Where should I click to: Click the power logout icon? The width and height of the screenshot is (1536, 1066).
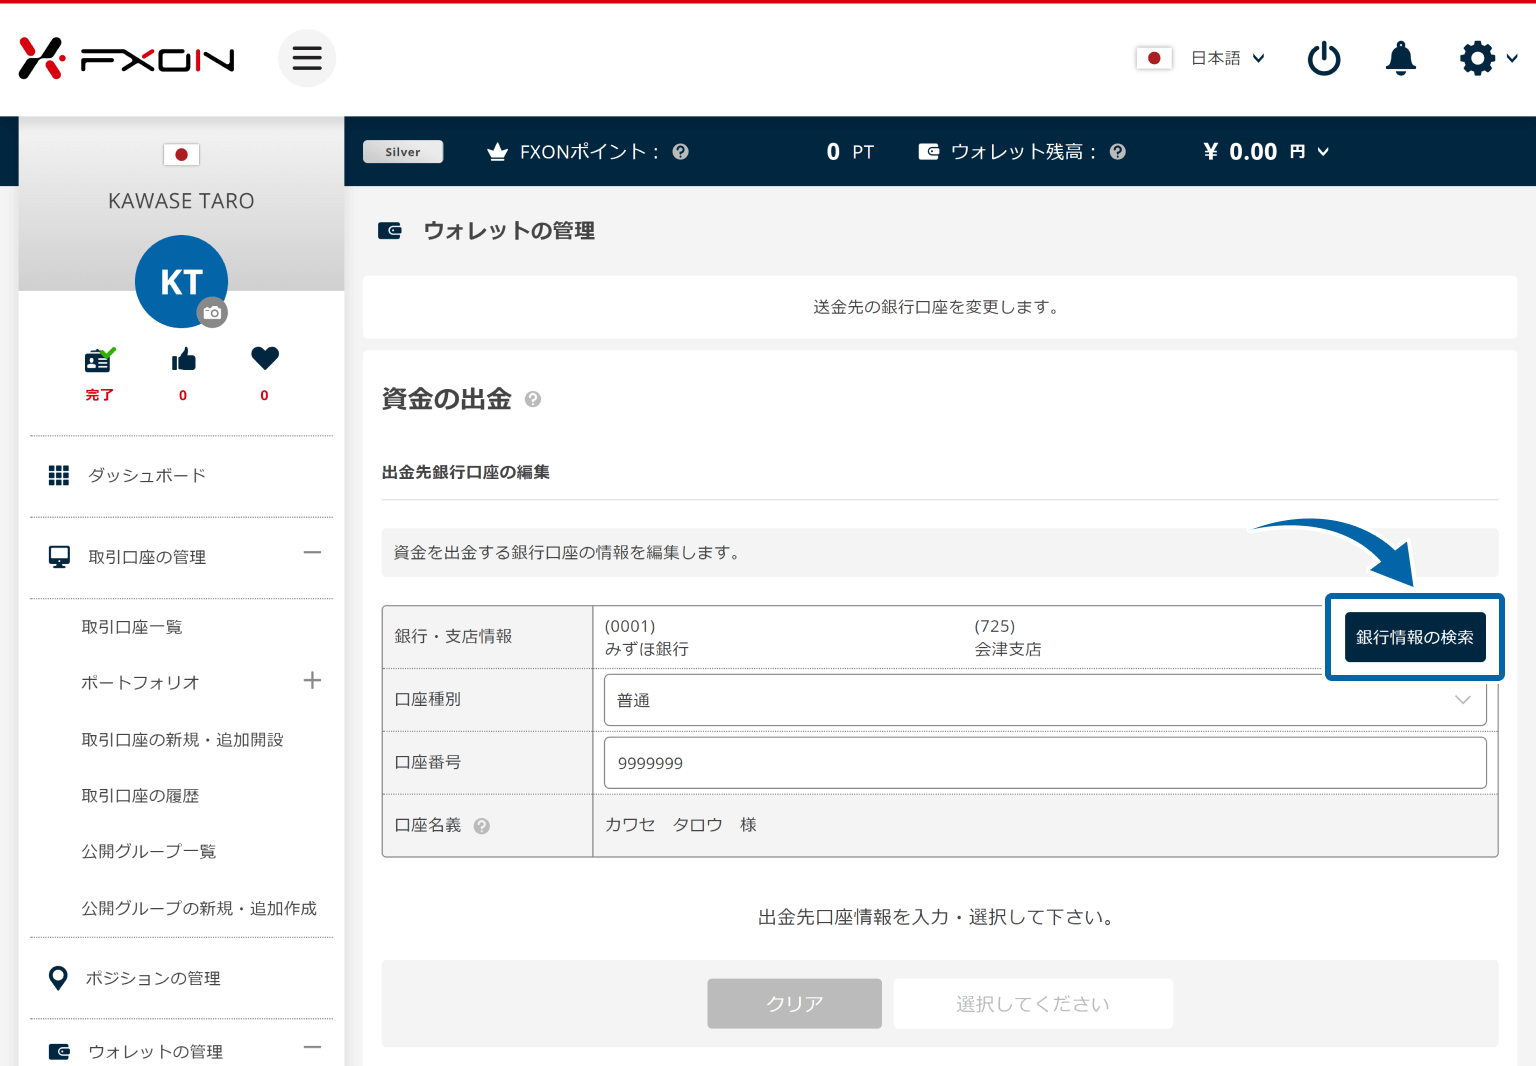1324,58
